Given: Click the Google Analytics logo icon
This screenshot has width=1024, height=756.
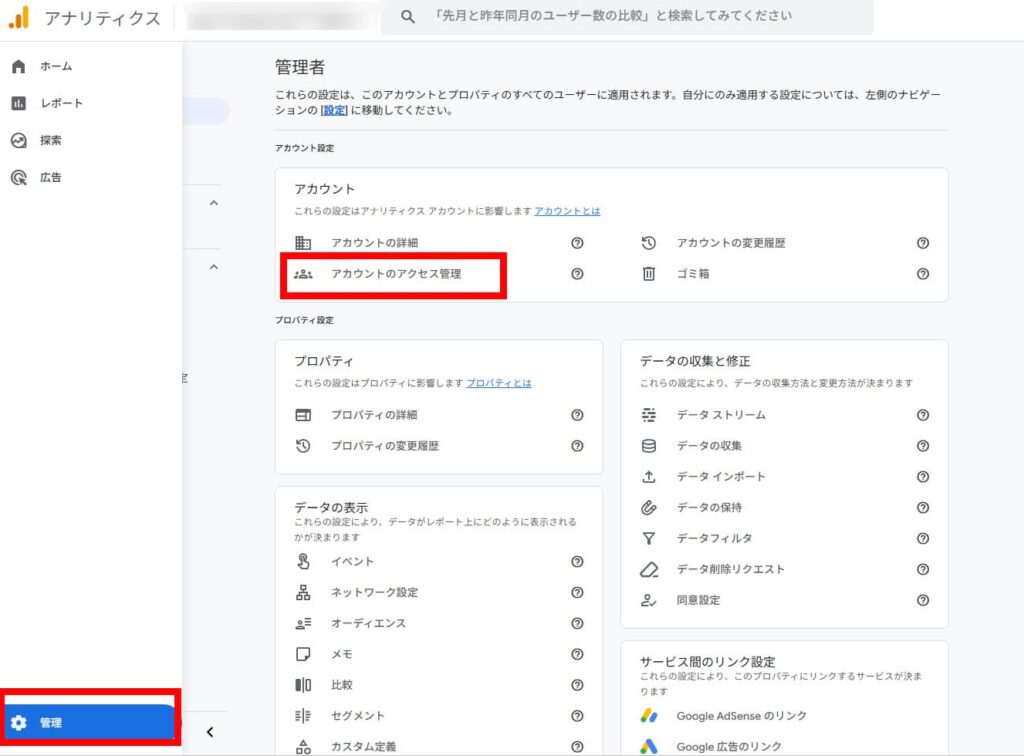Looking at the screenshot, I should tap(19, 17).
